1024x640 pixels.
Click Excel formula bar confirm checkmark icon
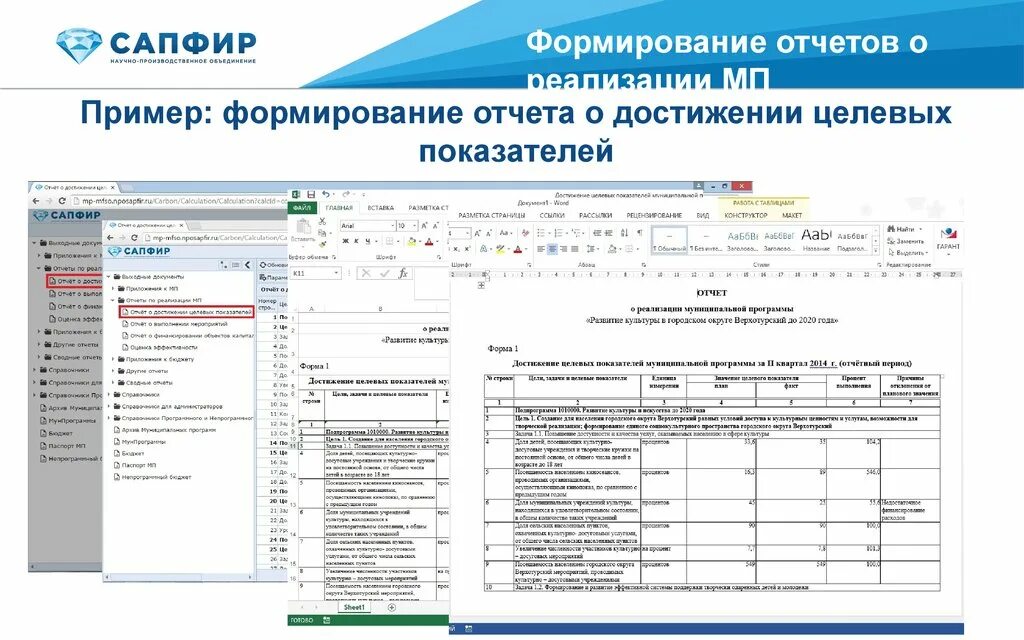385,274
